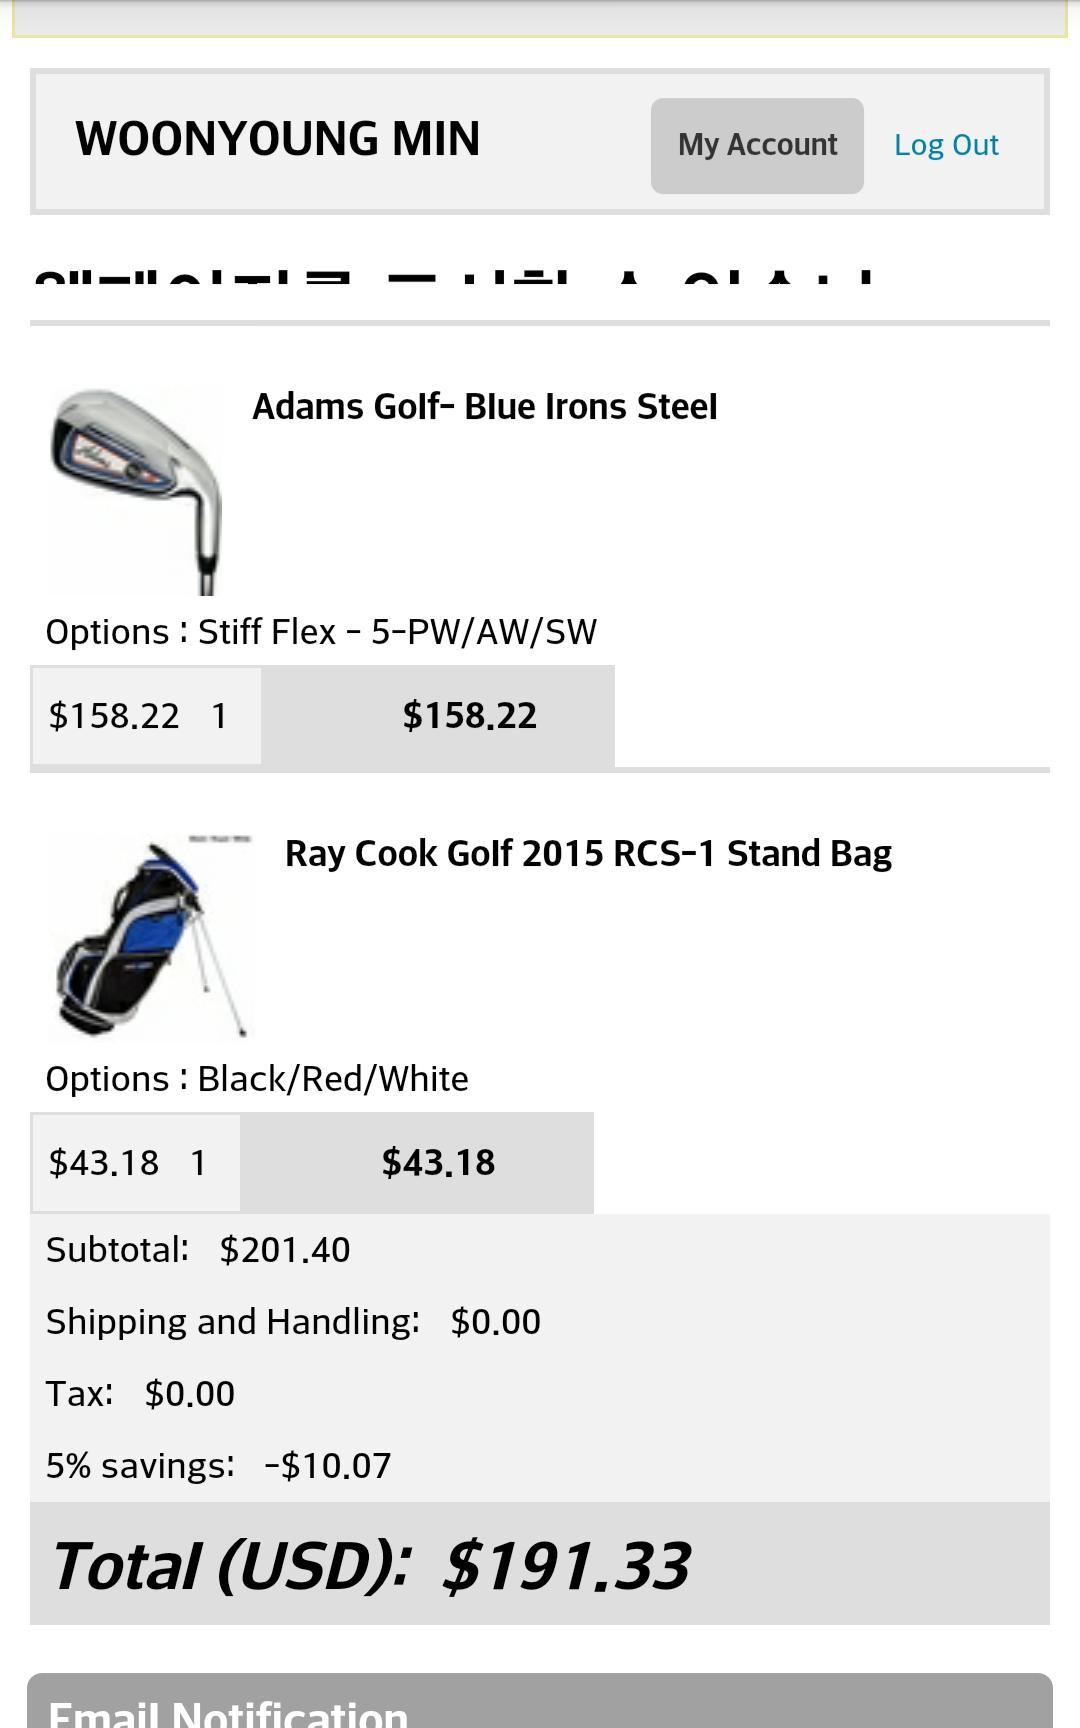Click the $43.18 unit price cell
Screen dimensions: 1080x1728
coord(104,1163)
